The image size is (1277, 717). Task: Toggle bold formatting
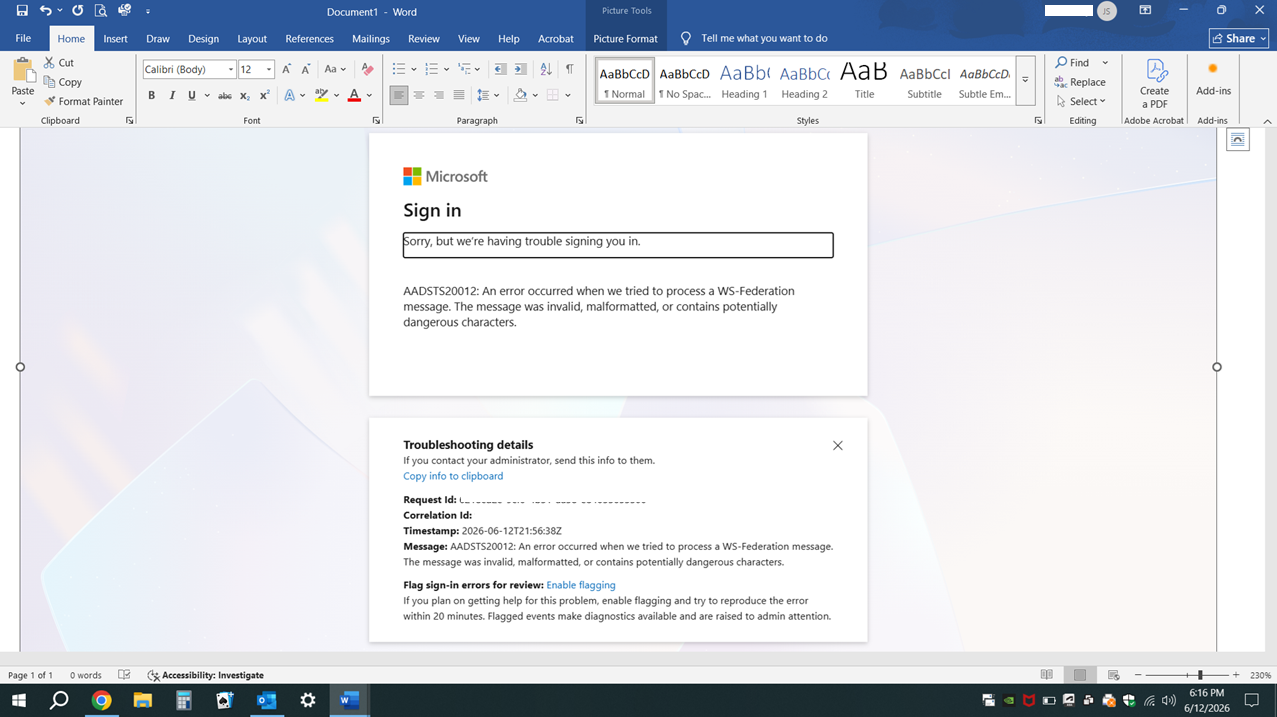[152, 96]
